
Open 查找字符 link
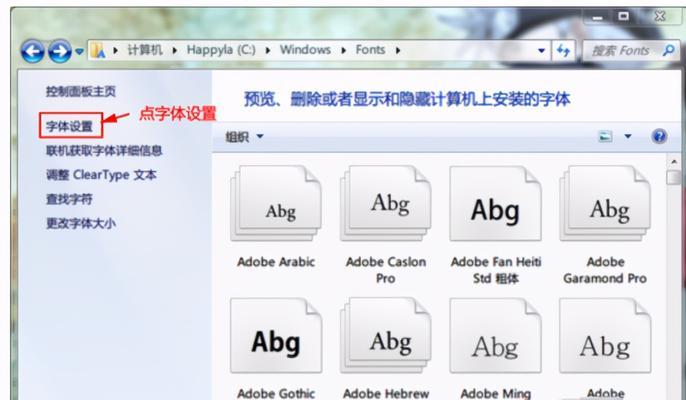pyautogui.click(x=69, y=199)
